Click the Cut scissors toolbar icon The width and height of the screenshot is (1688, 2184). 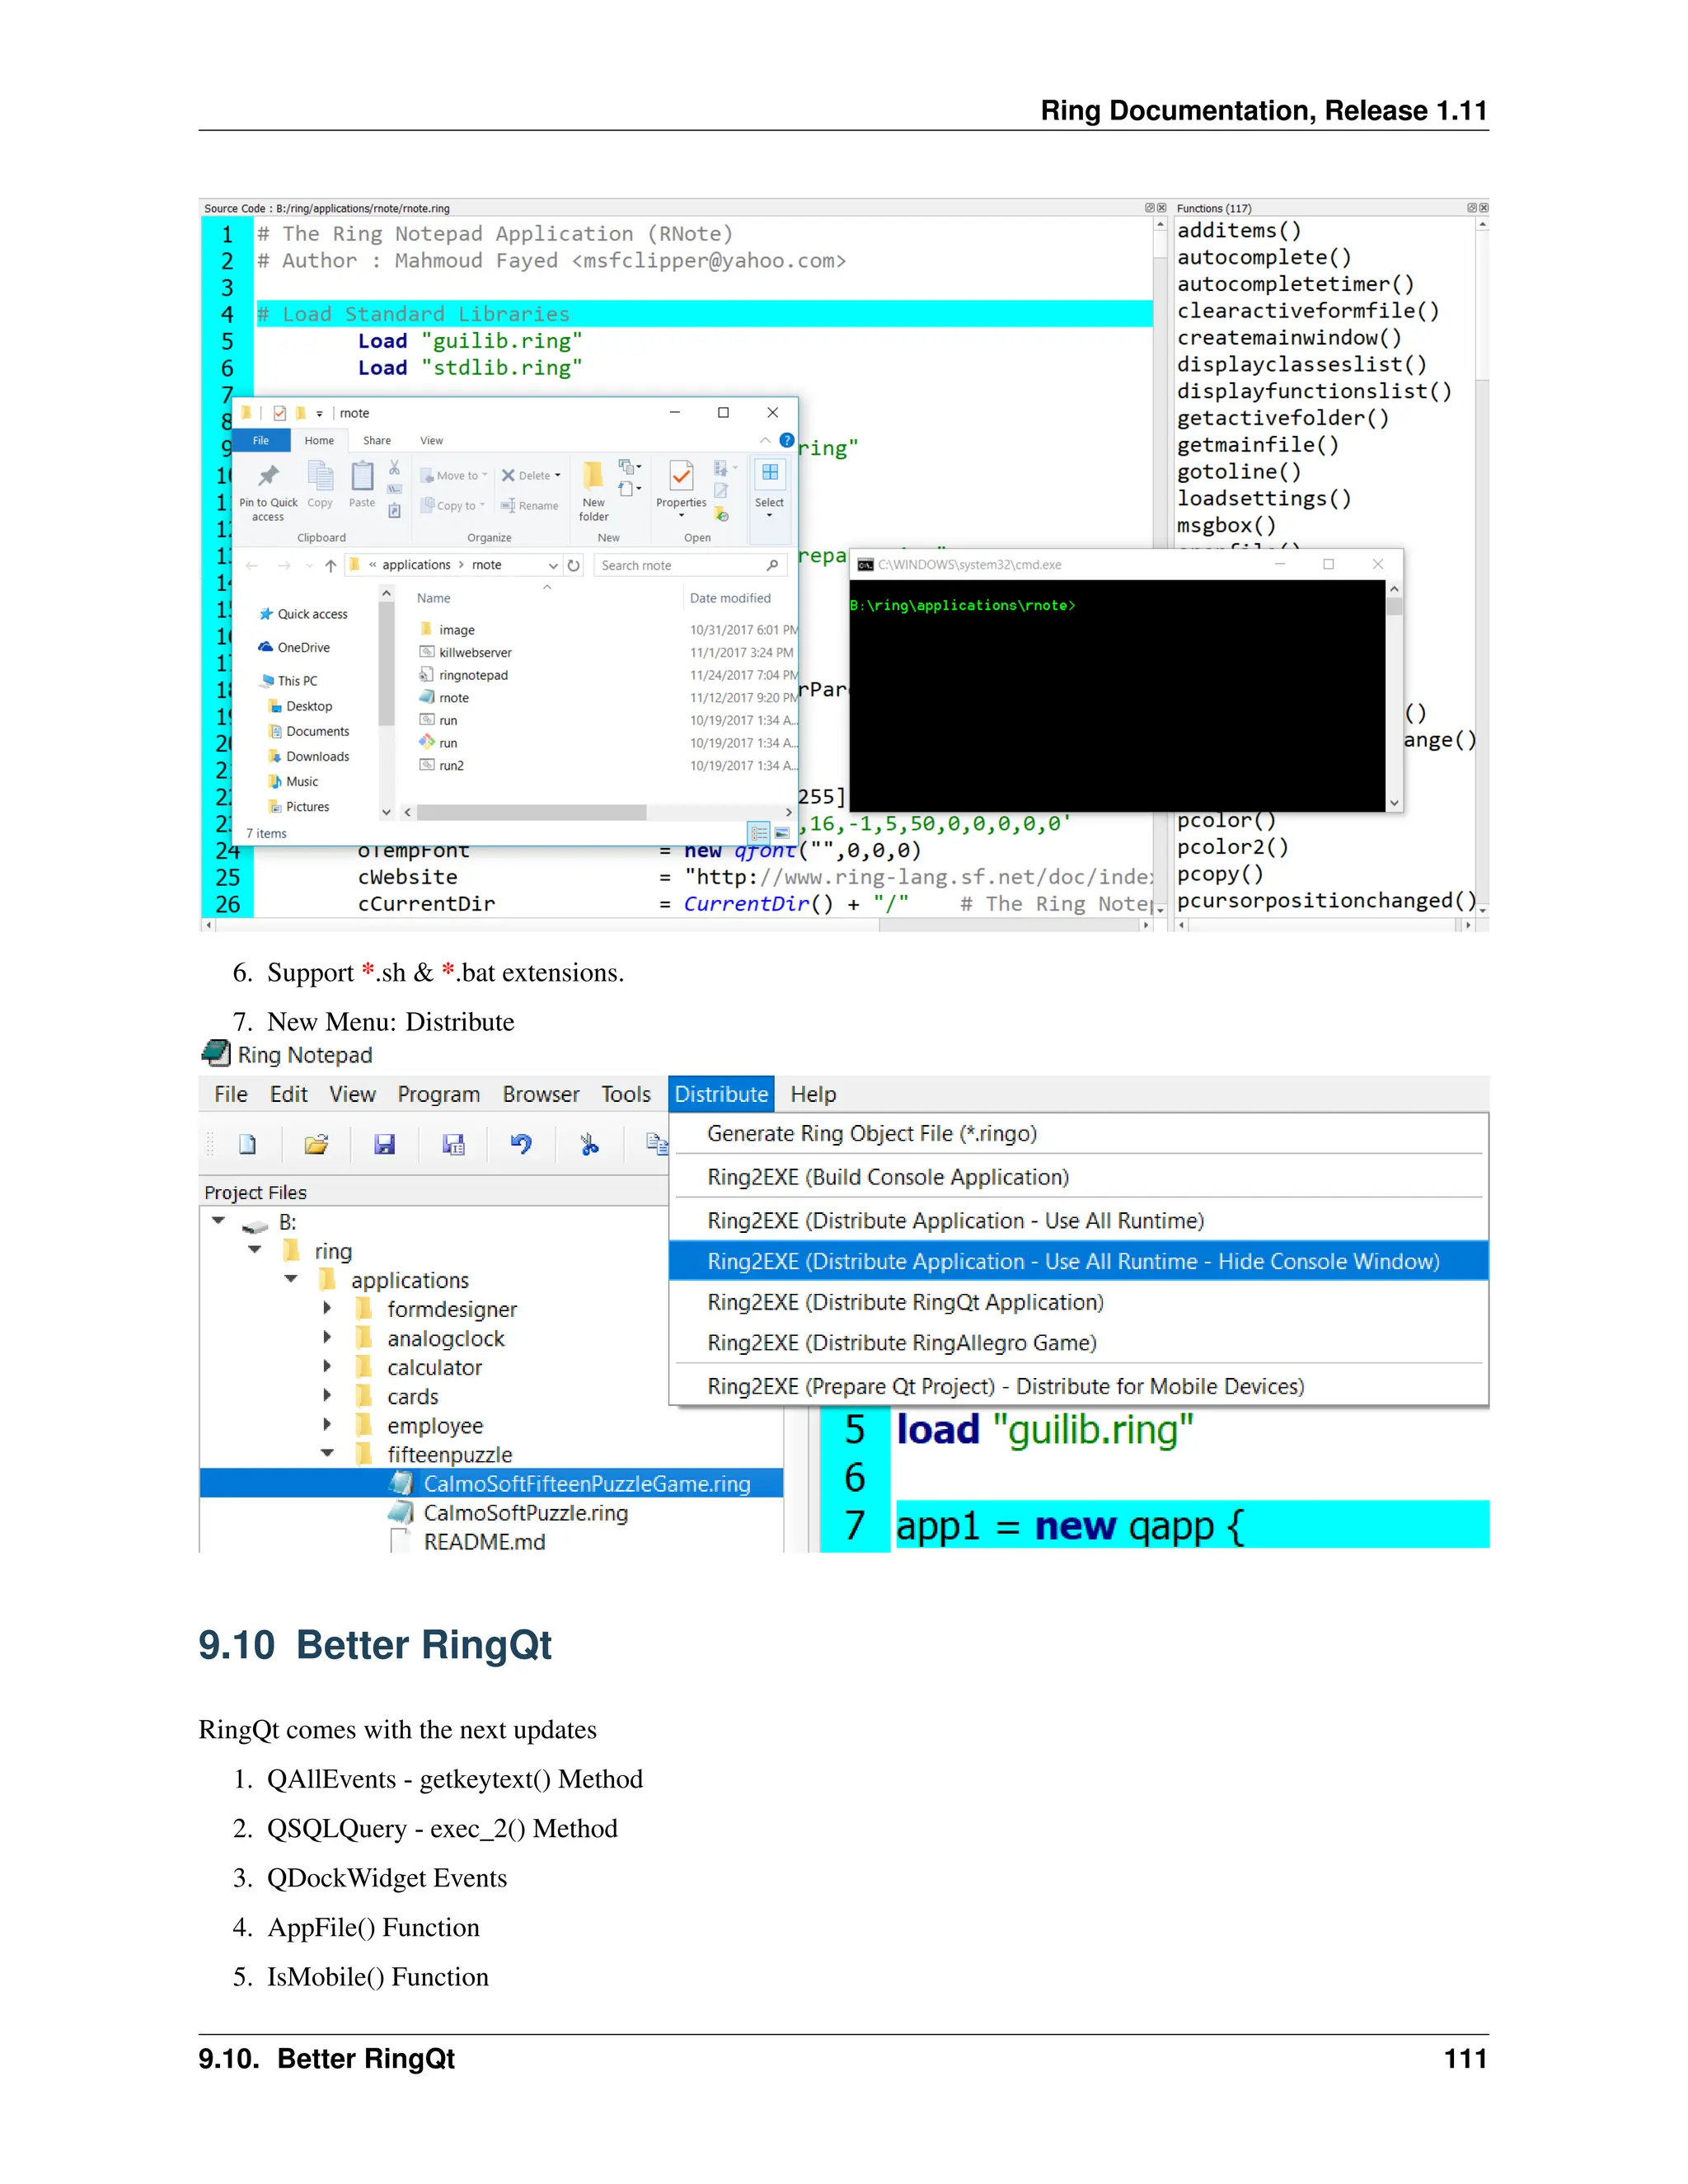pyautogui.click(x=589, y=1144)
